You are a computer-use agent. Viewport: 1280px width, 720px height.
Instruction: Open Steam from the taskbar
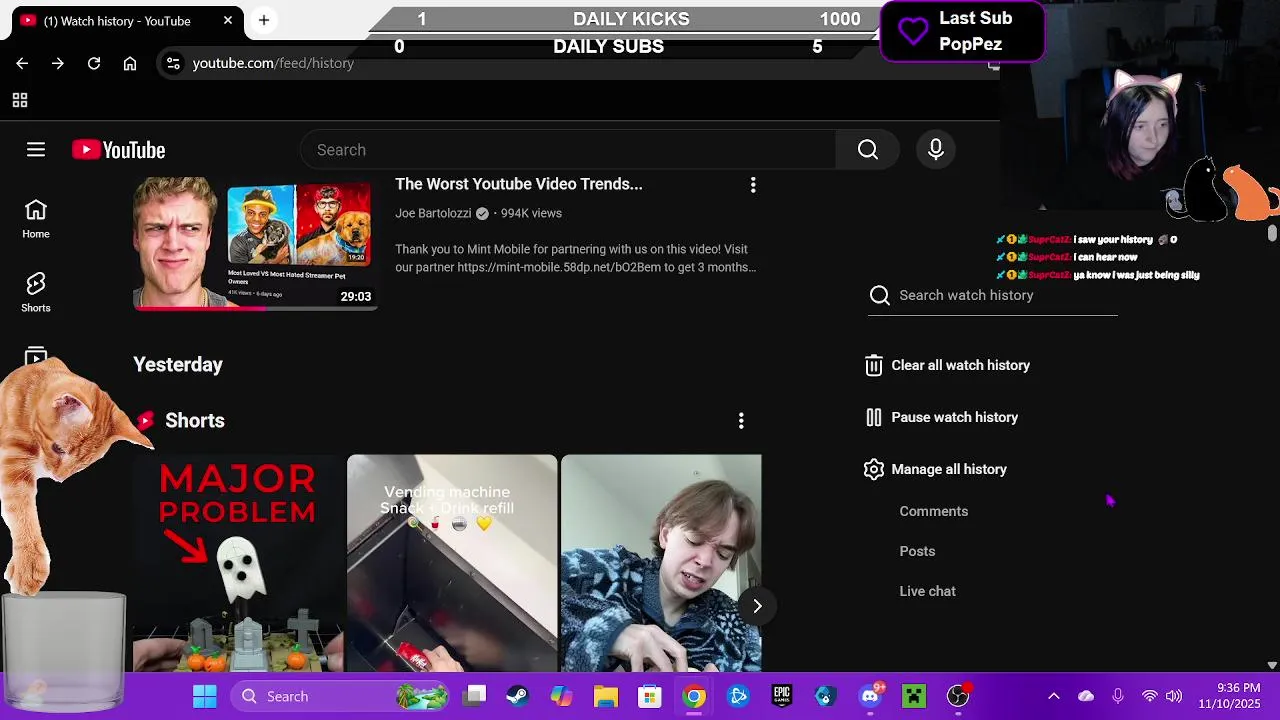[x=517, y=696]
